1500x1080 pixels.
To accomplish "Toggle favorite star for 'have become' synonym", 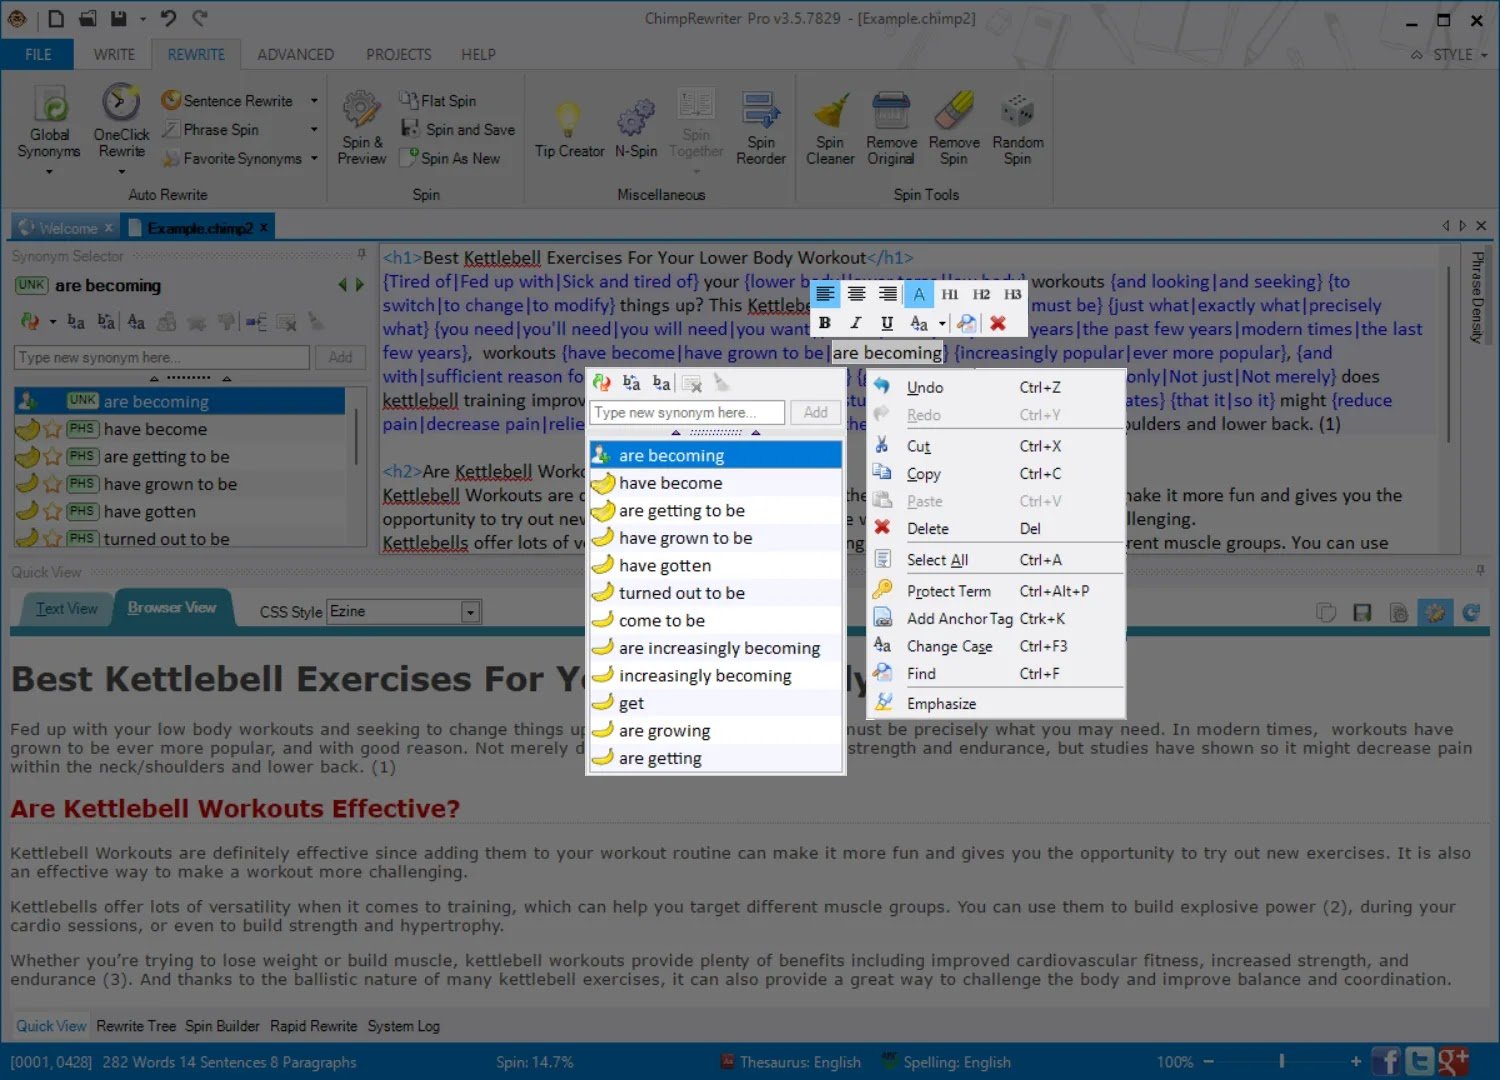I will click(53, 429).
